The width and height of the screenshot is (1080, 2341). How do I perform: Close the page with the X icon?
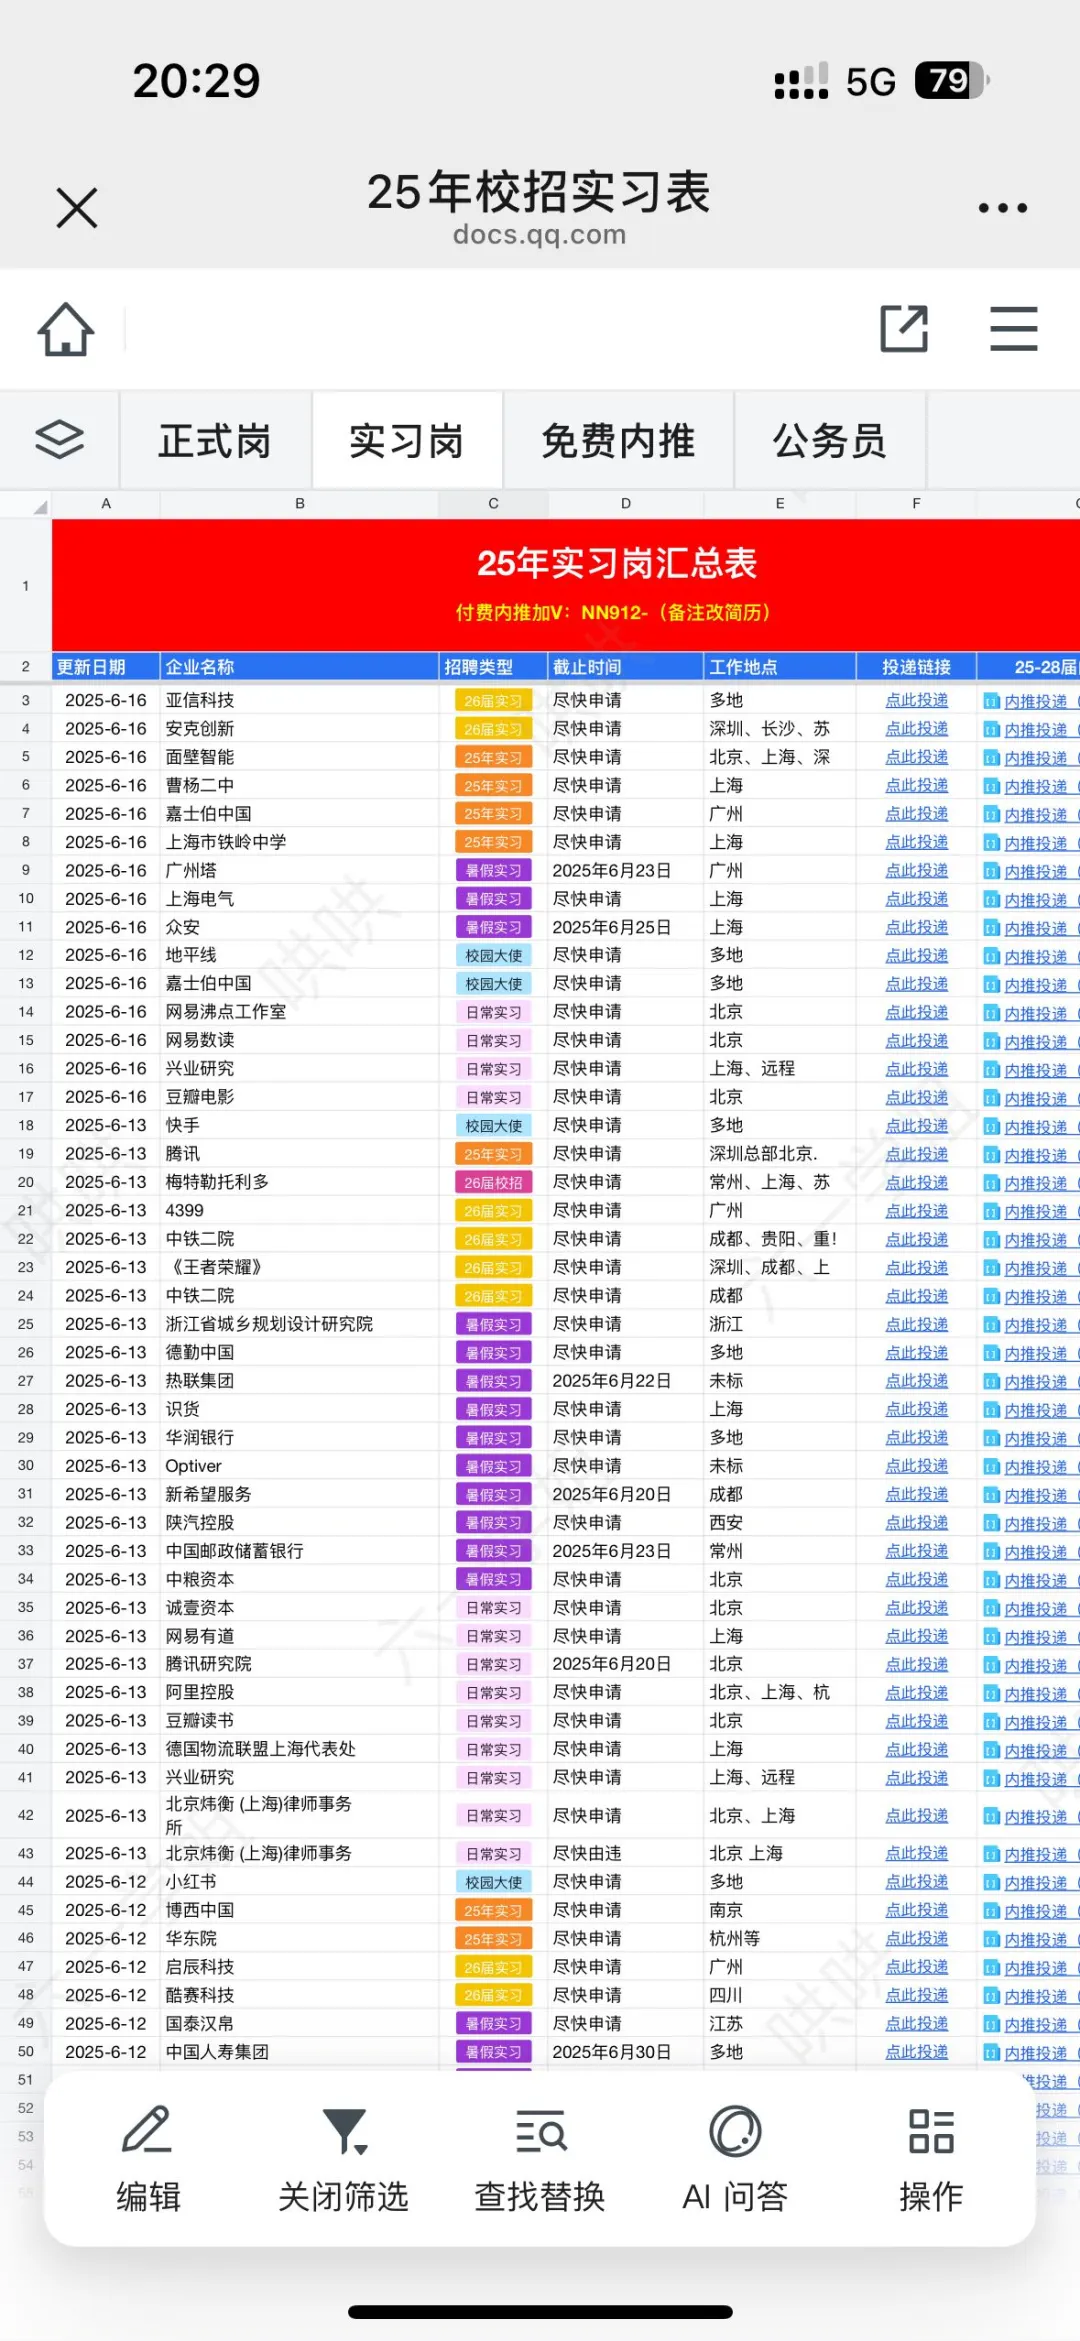coord(77,208)
